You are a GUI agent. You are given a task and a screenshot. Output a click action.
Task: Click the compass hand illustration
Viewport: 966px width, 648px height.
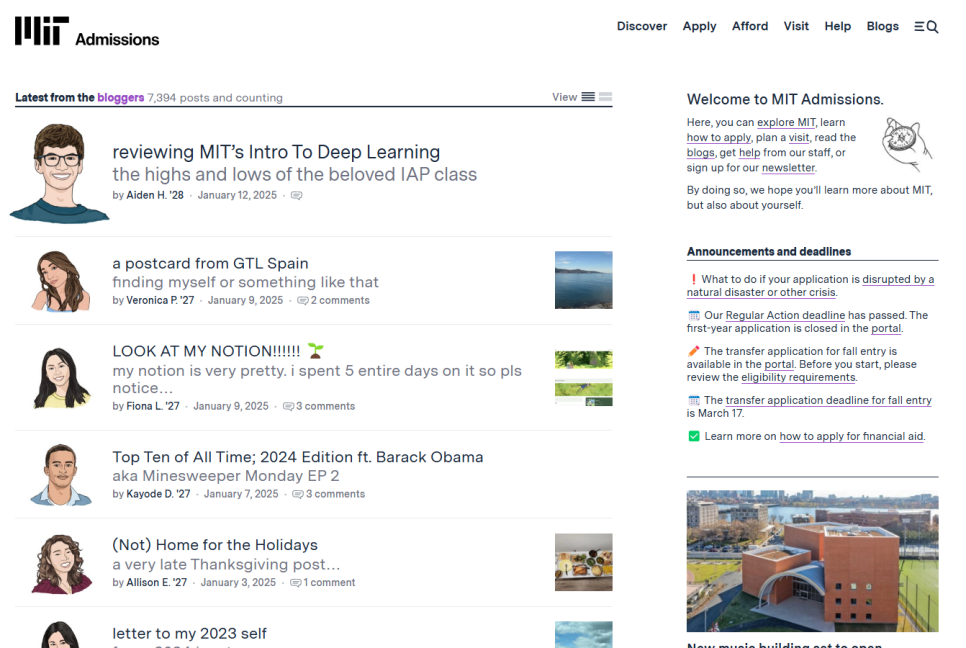click(x=907, y=144)
